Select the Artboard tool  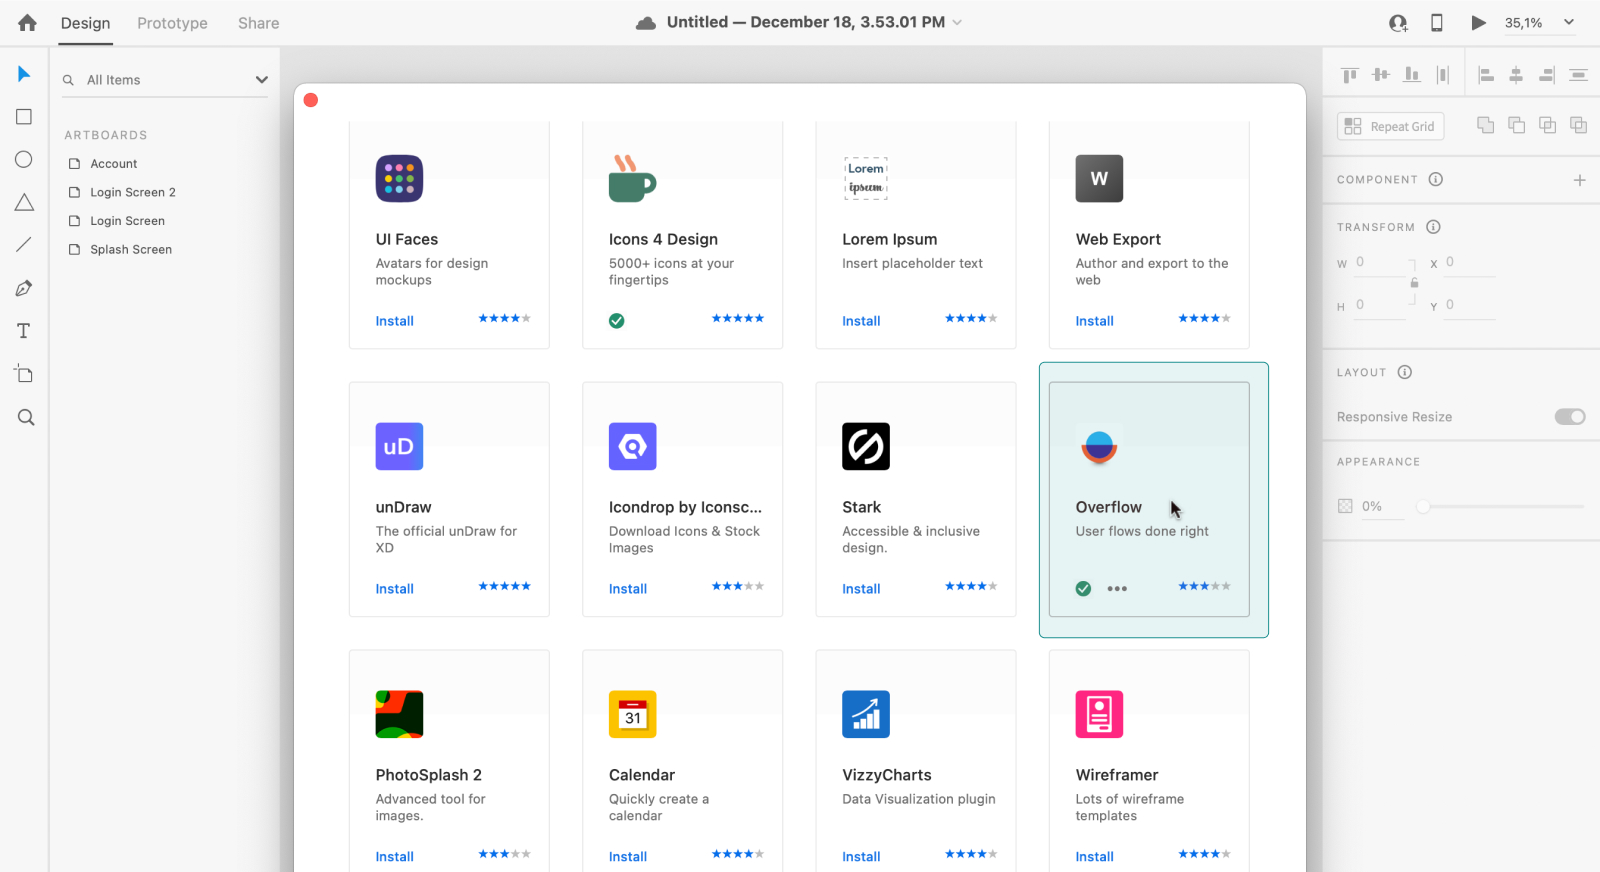24,374
